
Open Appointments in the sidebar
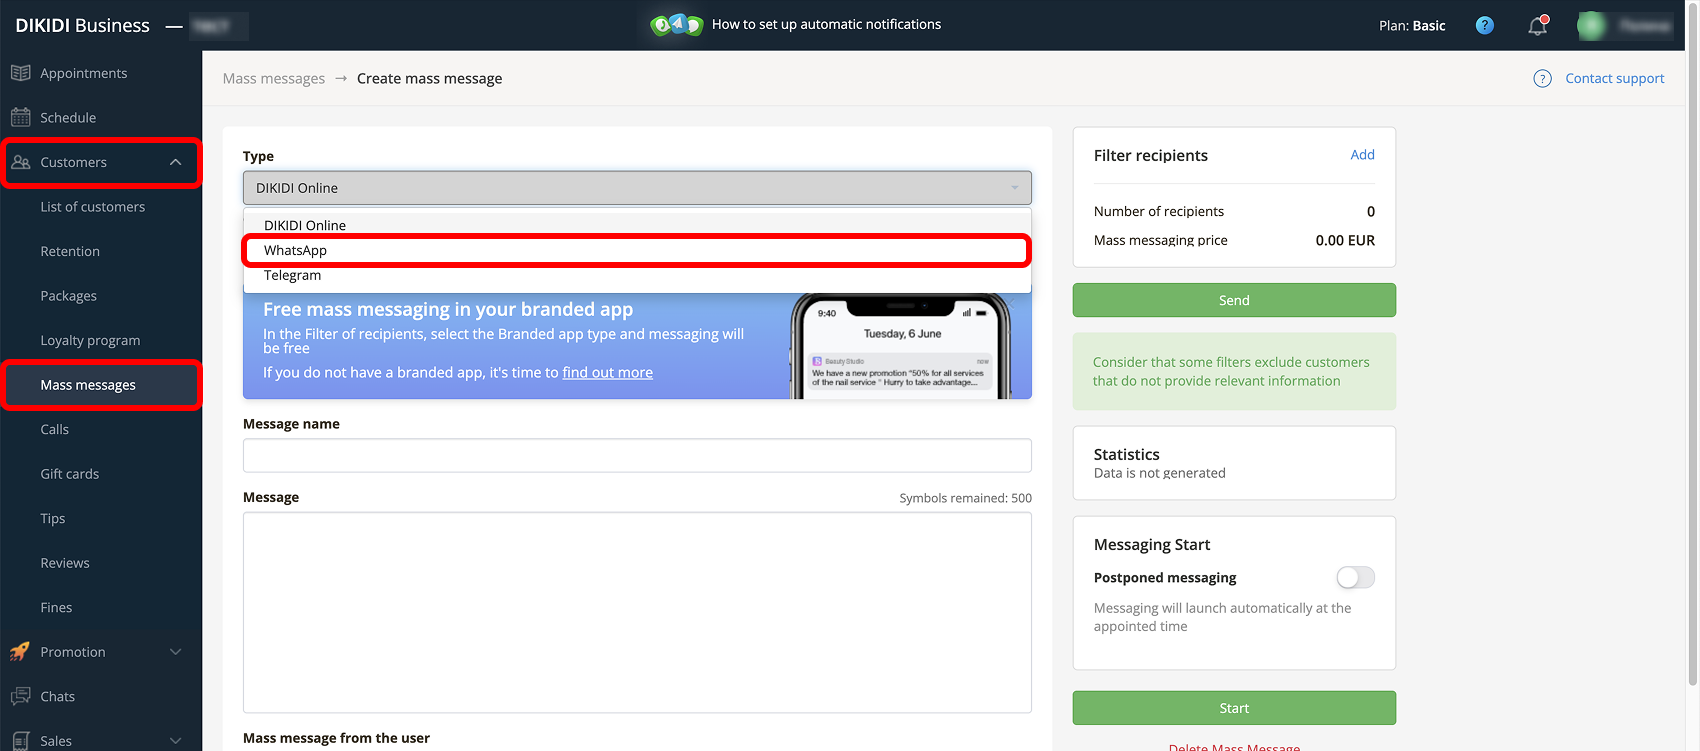[x=83, y=73]
